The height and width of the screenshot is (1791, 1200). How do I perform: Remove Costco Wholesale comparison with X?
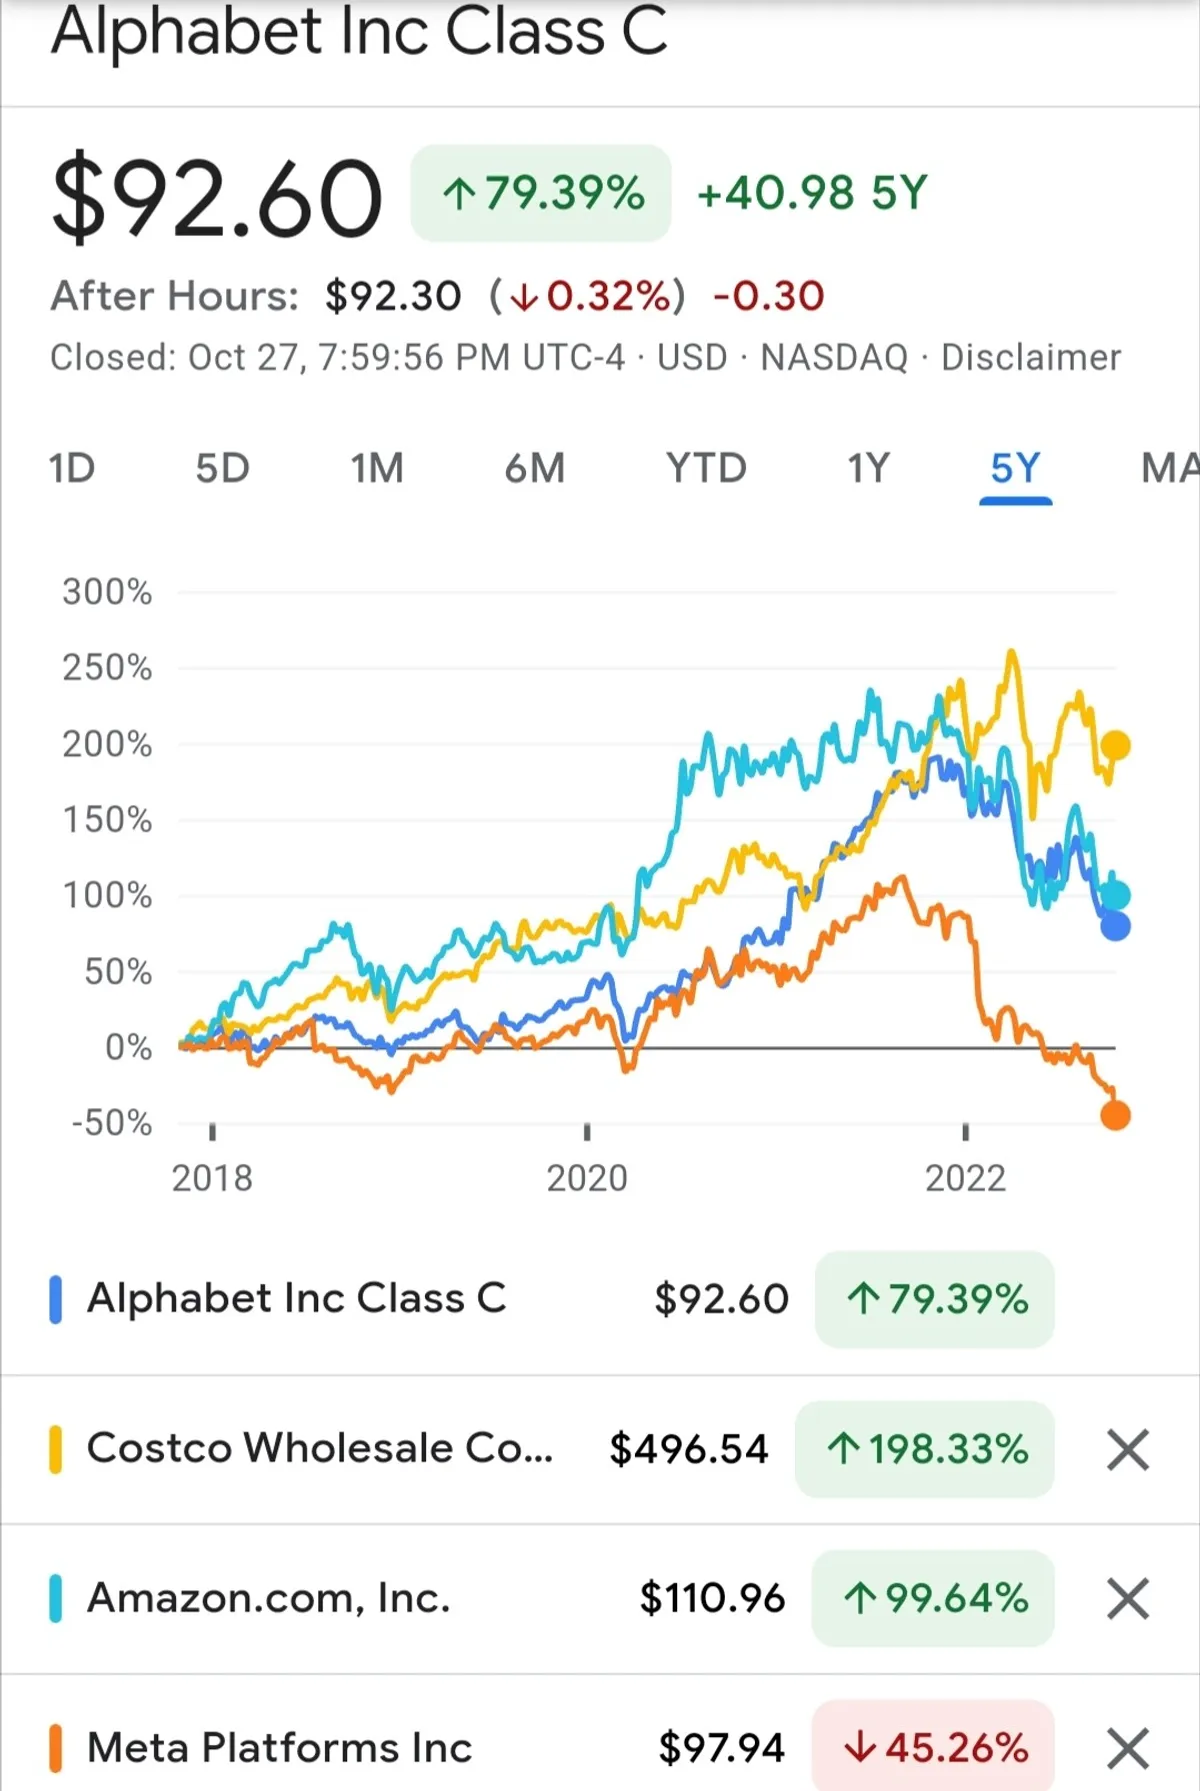click(1127, 1449)
